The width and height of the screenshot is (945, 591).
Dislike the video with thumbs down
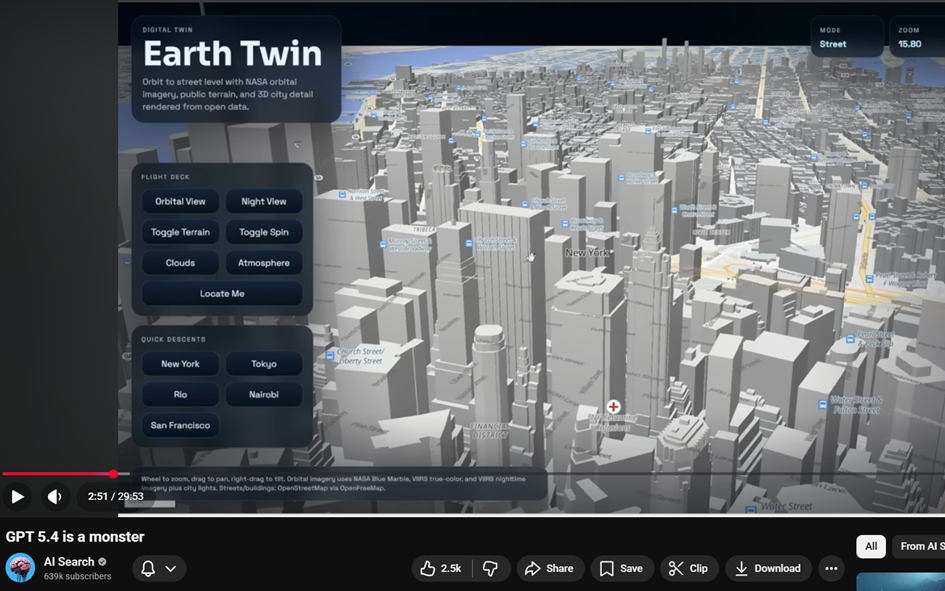[x=490, y=568]
